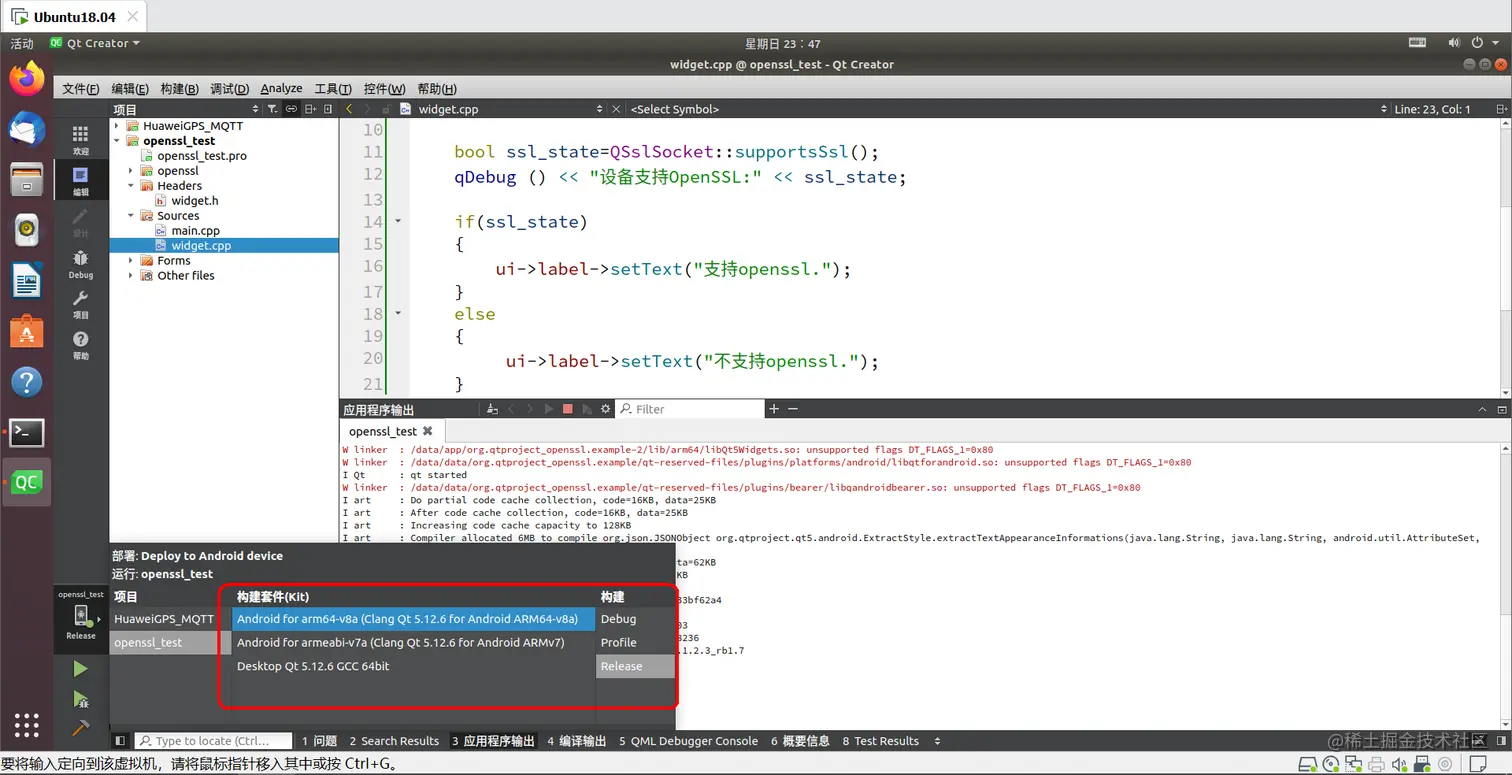Toggle synchronize with editor link icon
1512x775 pixels.
(x=291, y=109)
